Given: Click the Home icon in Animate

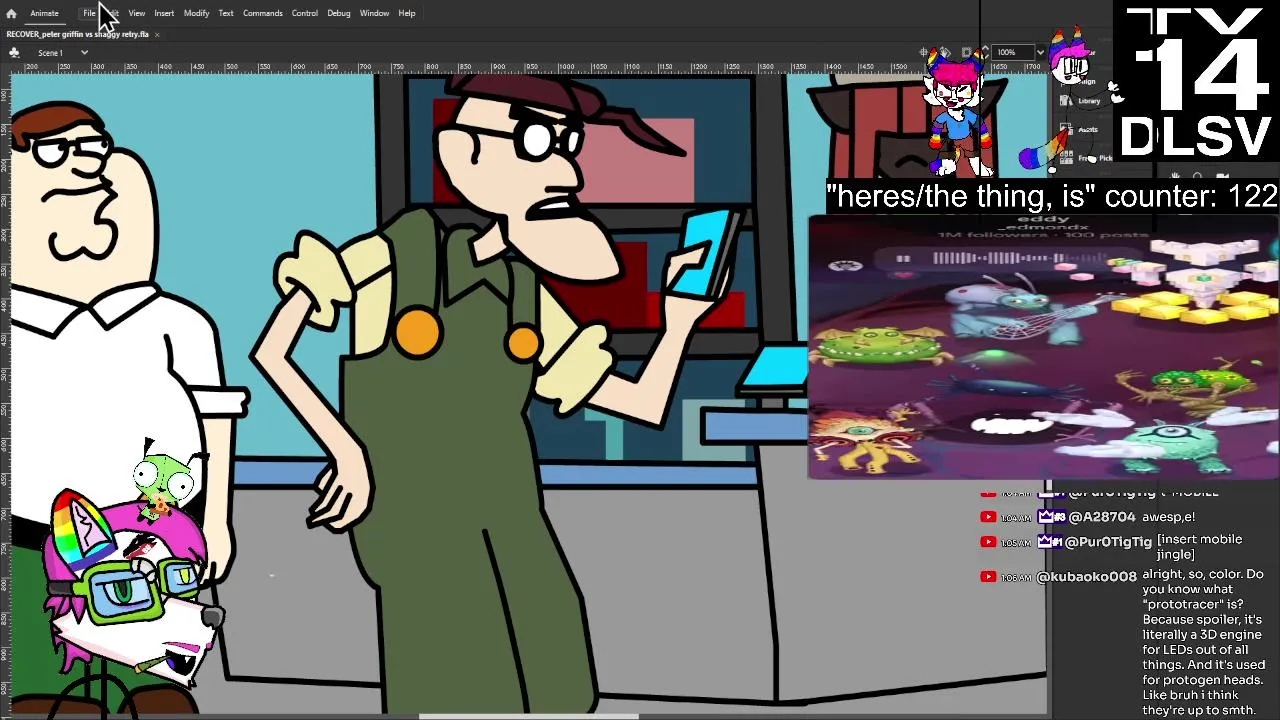Looking at the screenshot, I should pos(11,13).
